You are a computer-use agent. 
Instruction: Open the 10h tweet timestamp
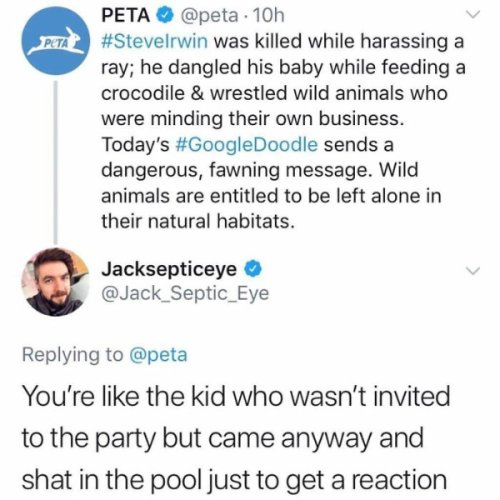269,16
